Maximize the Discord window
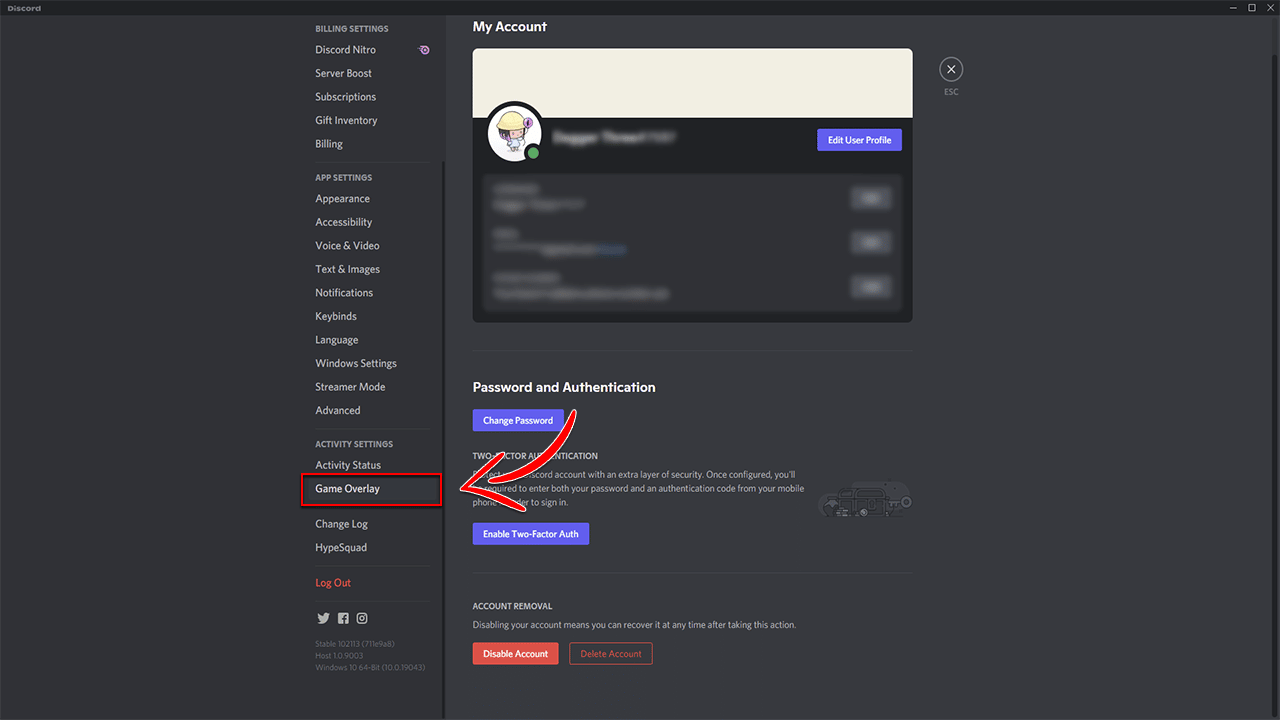Screen dimensions: 1280x720 1251,8
